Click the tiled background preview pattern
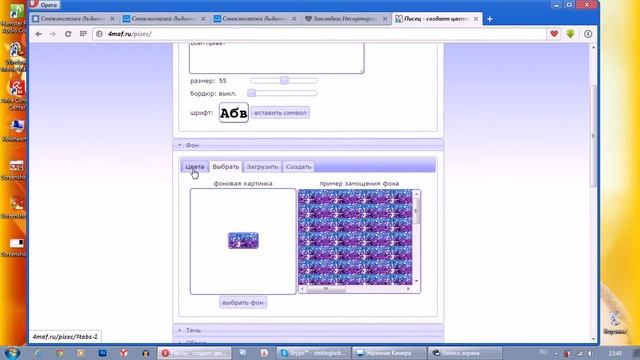This screenshot has height=360, width=640. click(x=355, y=237)
